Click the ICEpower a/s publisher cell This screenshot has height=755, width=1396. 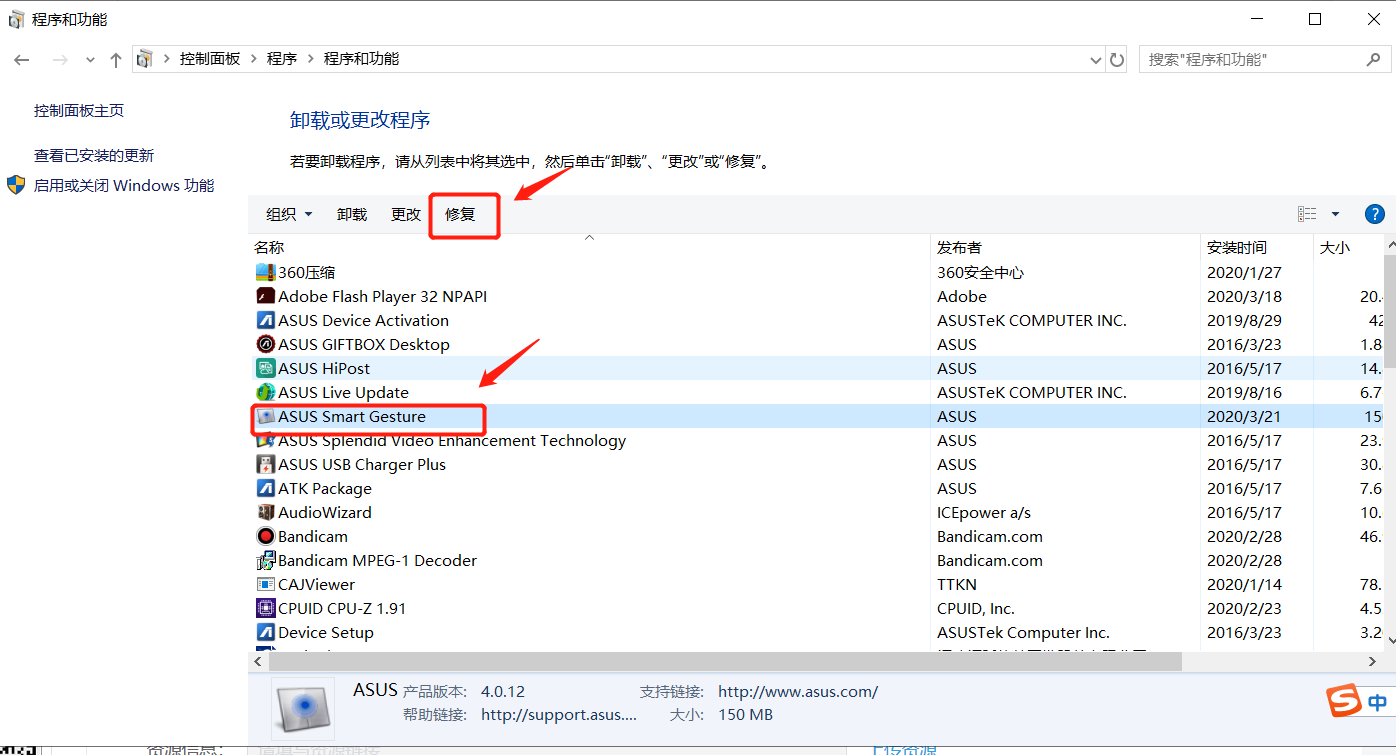coord(984,512)
